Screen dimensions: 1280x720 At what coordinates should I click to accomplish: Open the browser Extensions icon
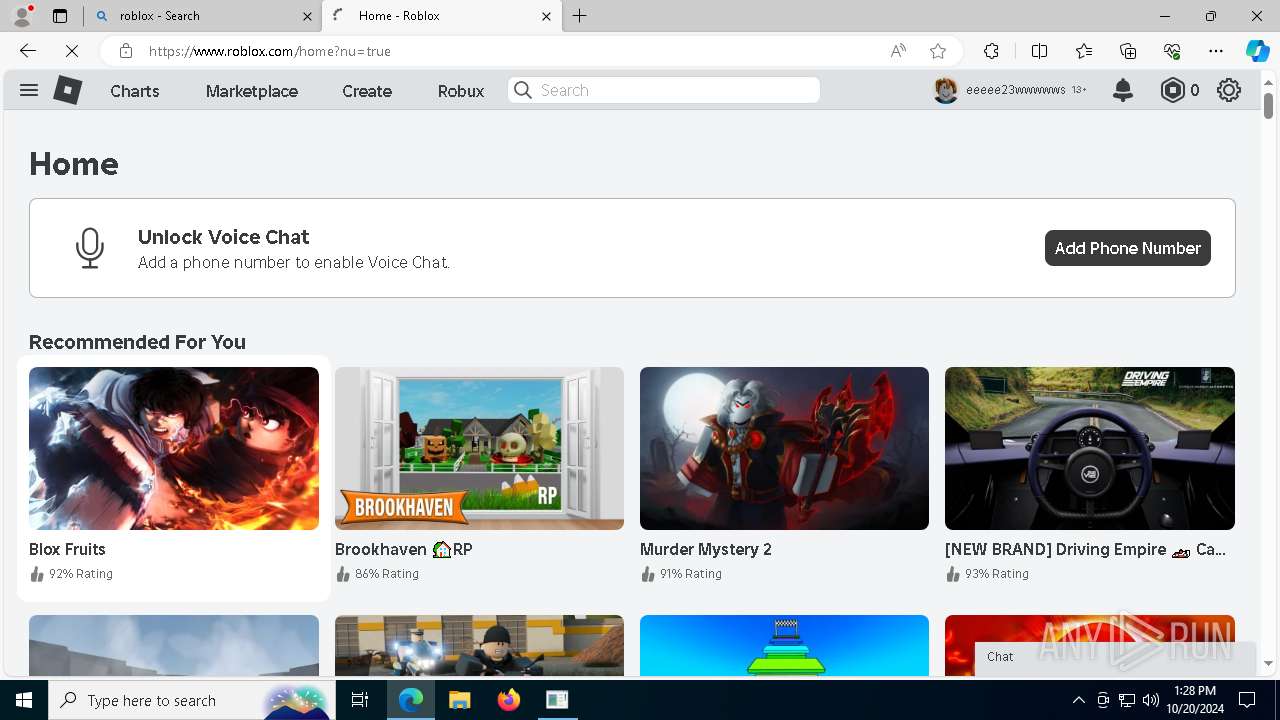tap(991, 51)
